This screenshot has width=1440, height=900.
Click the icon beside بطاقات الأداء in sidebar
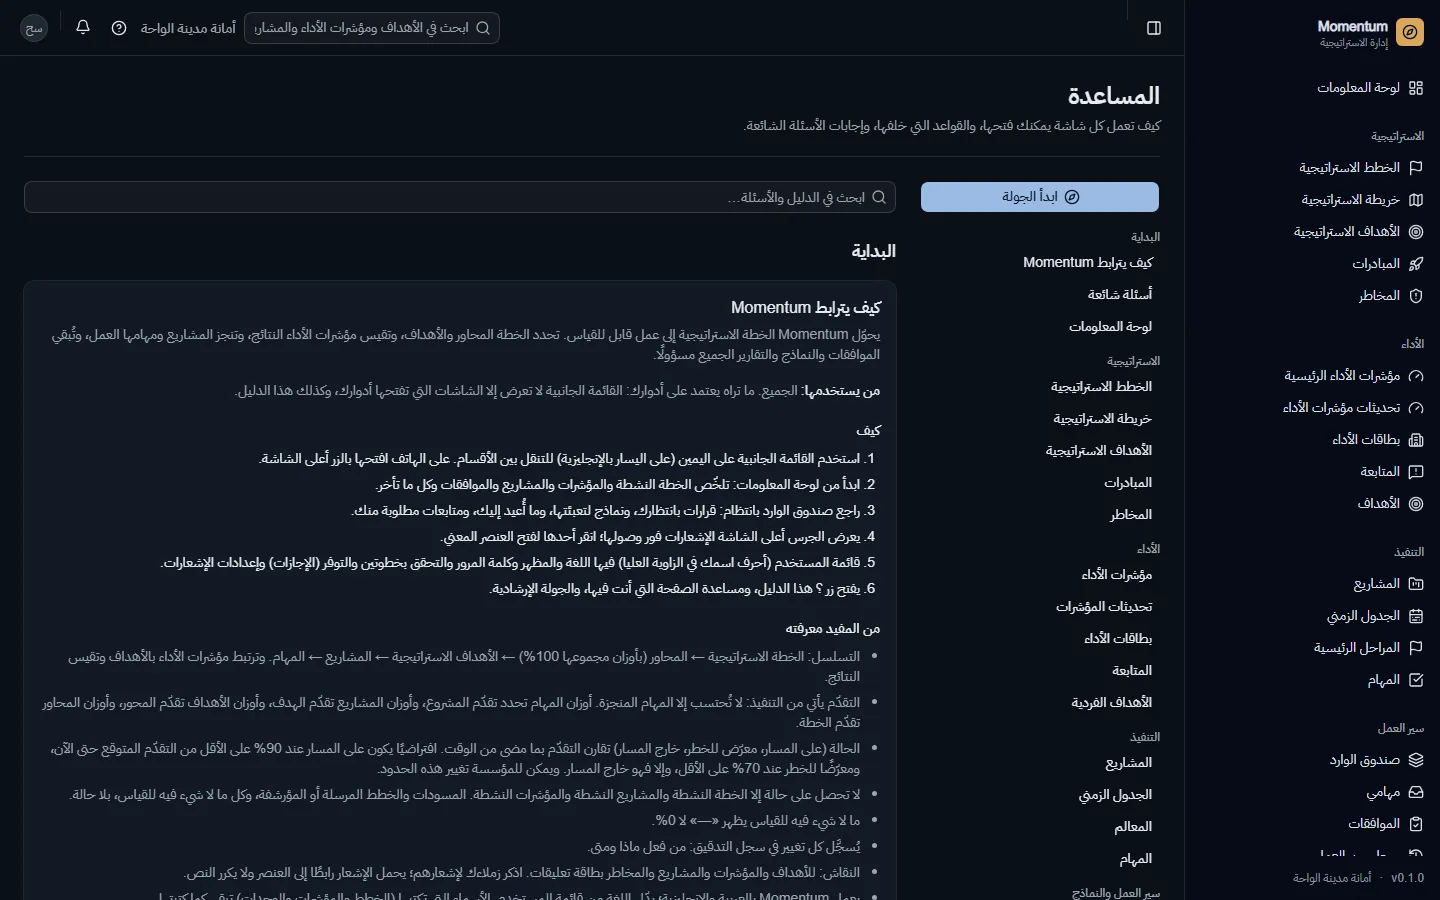click(1416, 440)
